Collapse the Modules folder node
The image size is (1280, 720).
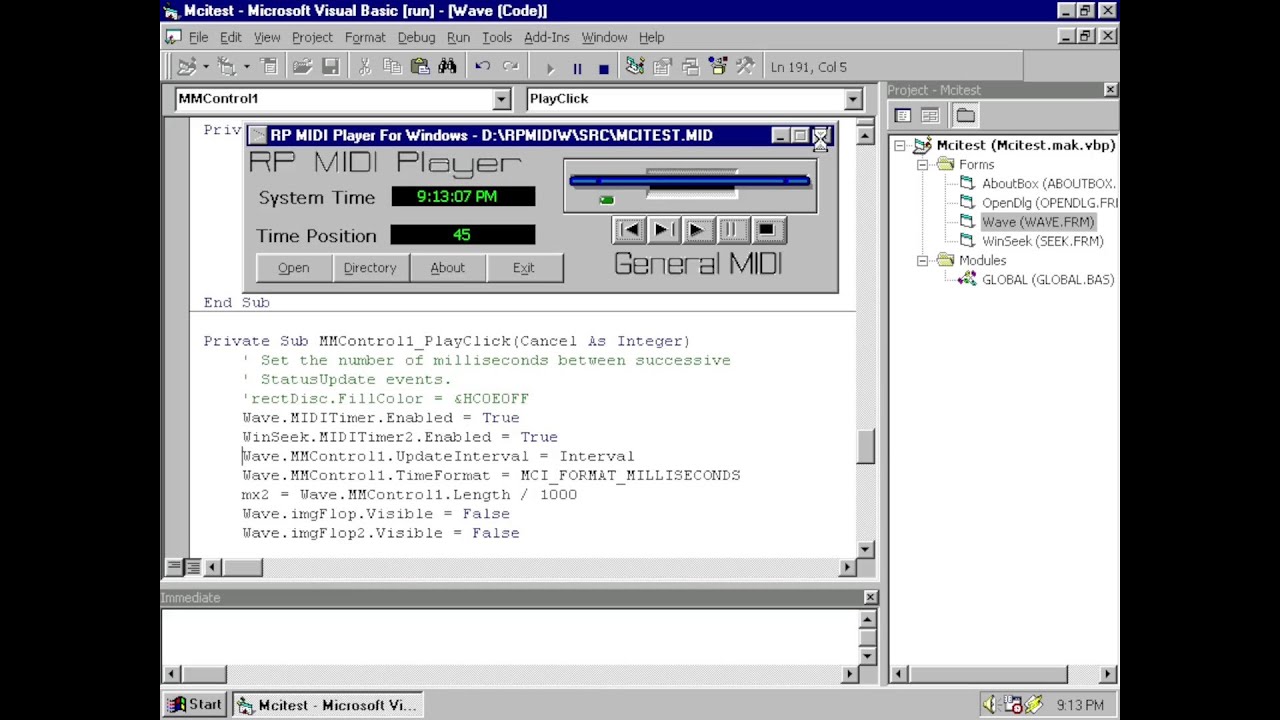click(x=923, y=261)
